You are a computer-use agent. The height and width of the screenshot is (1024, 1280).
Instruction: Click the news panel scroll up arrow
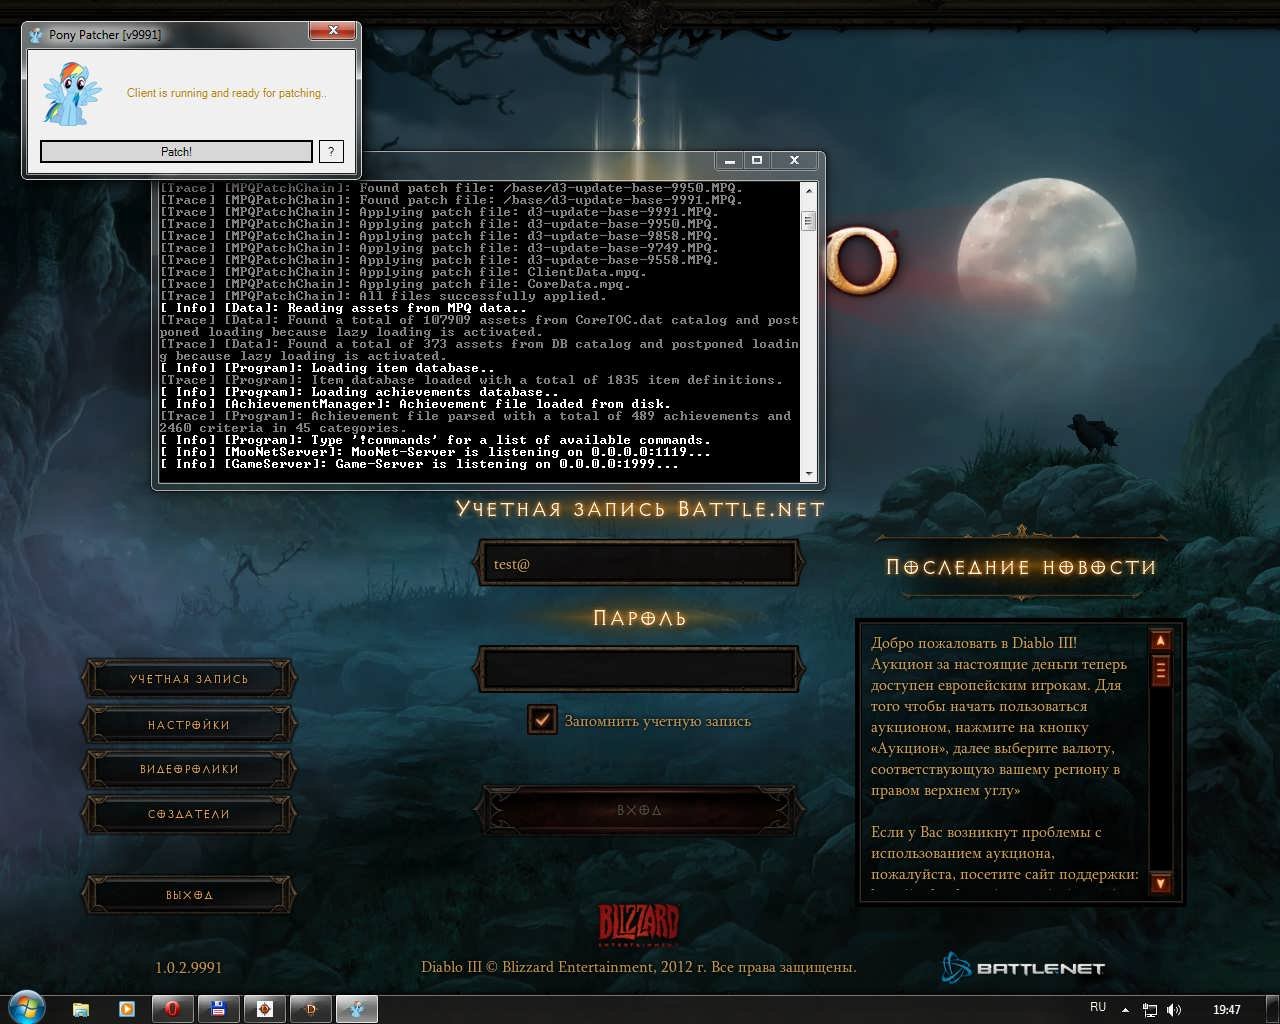pyautogui.click(x=1161, y=640)
